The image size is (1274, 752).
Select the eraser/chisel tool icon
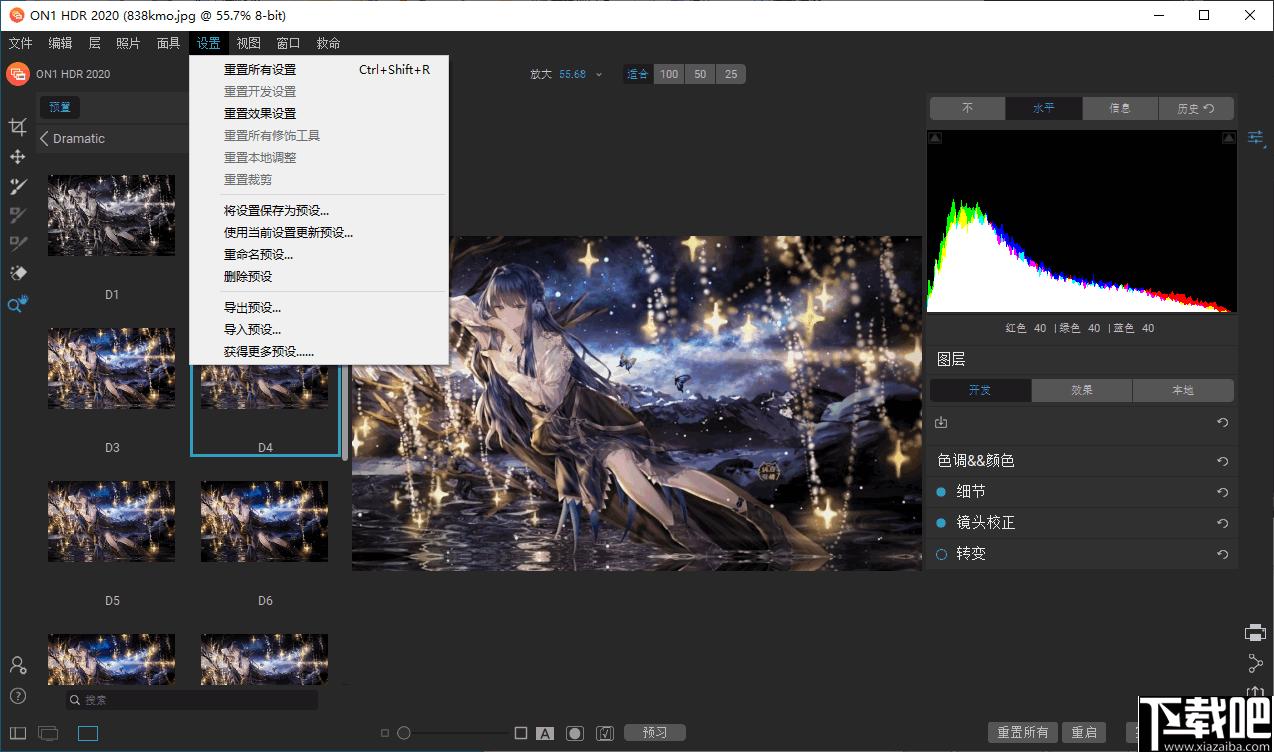coord(17,273)
